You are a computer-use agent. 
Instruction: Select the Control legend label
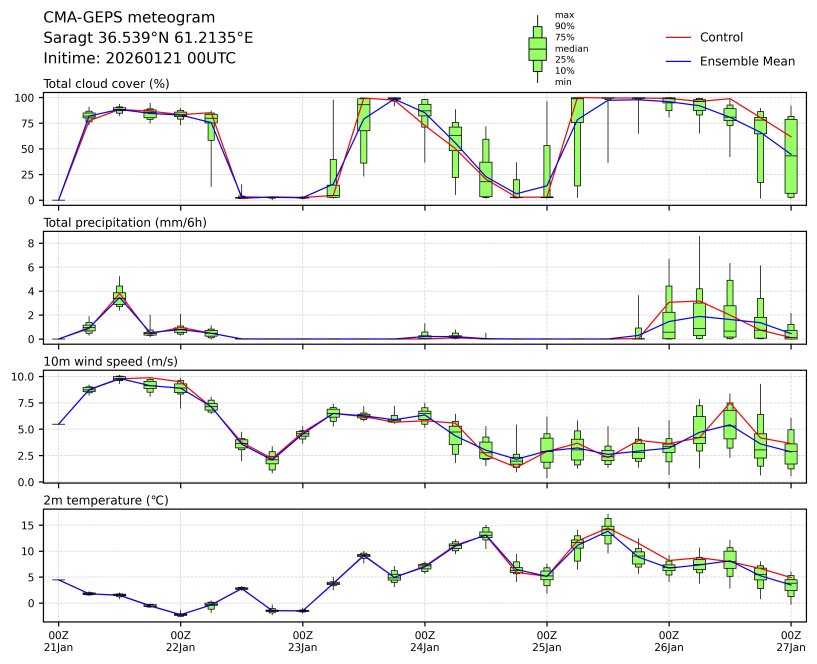coord(721,37)
